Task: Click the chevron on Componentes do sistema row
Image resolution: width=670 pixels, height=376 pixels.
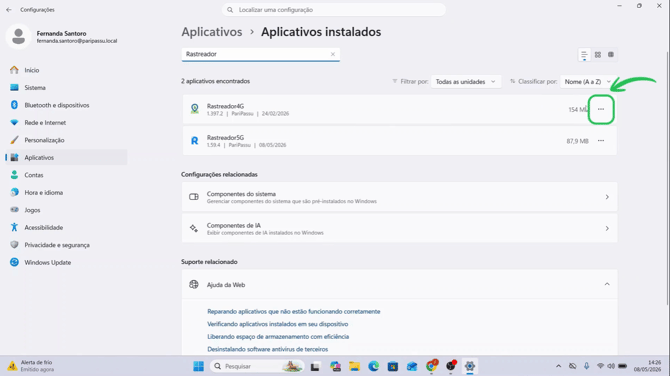Action: click(607, 197)
